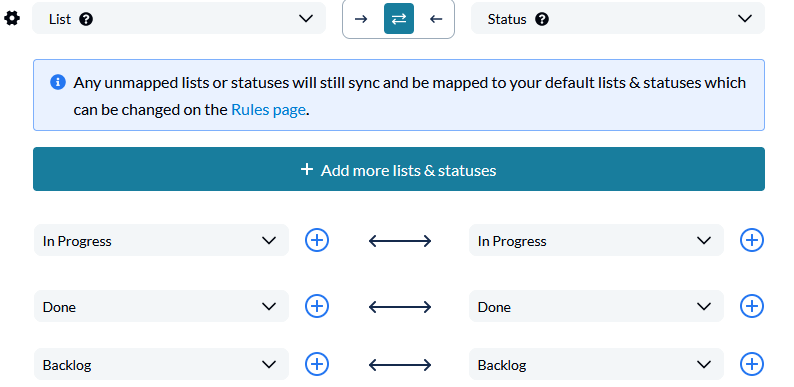Viewport: 794px width, 387px height.
Task: Follow the Rules page link
Action: [x=268, y=109]
